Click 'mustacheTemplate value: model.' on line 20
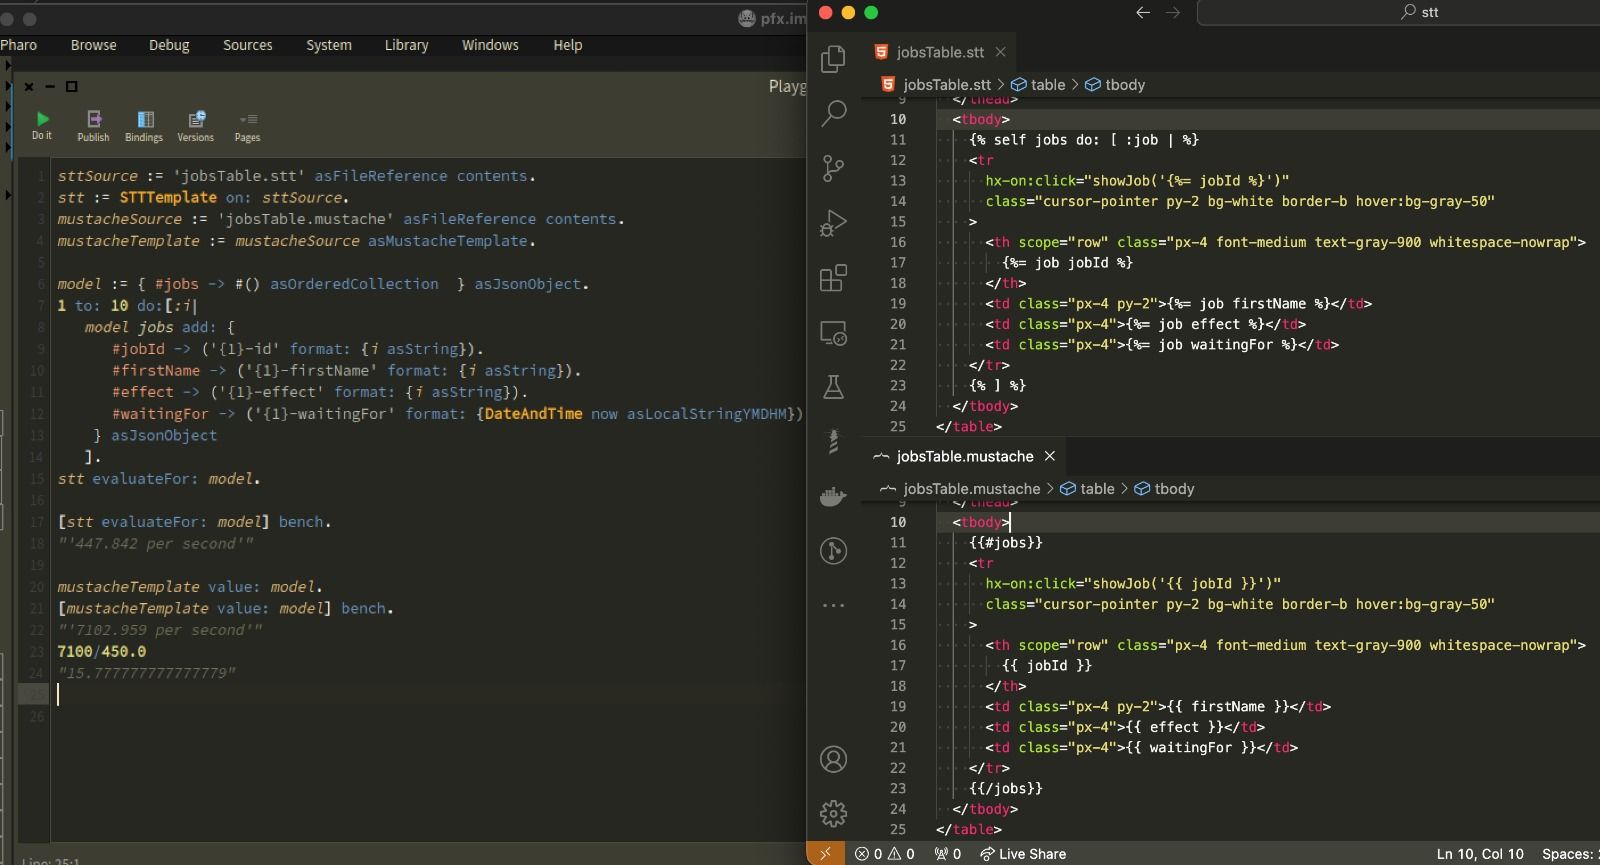Image resolution: width=1600 pixels, height=865 pixels. (190, 587)
